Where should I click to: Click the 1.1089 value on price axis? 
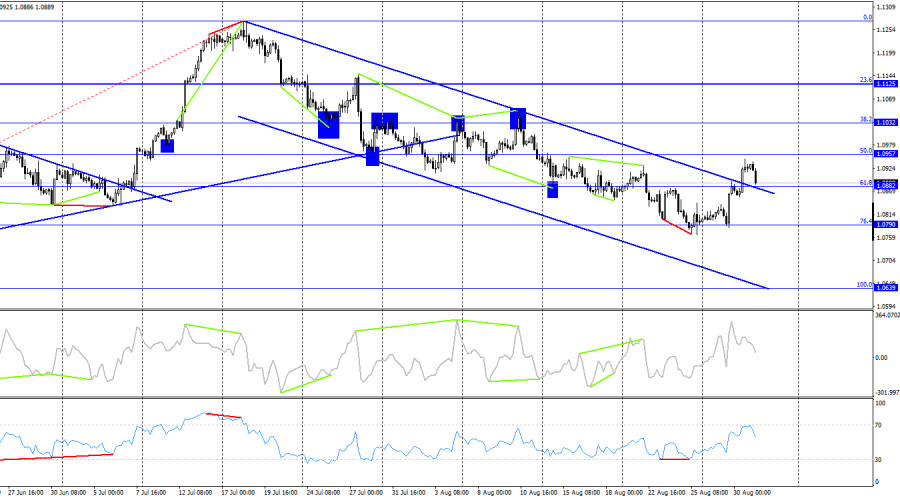pos(886,99)
